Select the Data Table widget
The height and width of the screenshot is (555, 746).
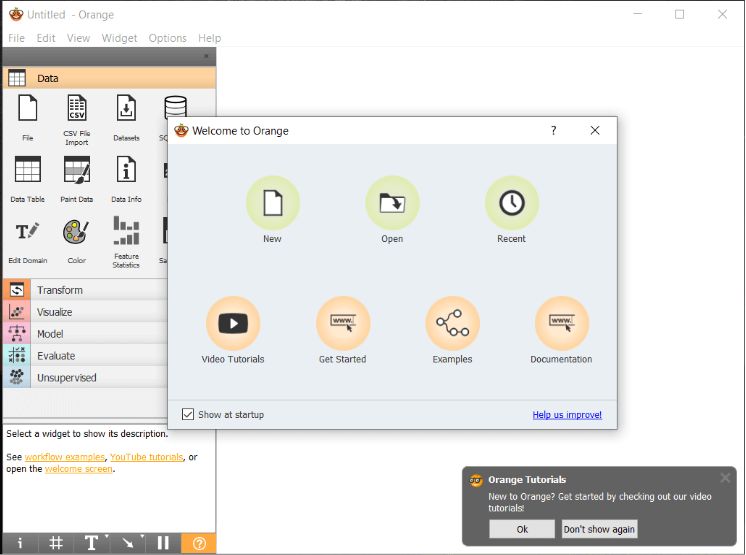28,178
